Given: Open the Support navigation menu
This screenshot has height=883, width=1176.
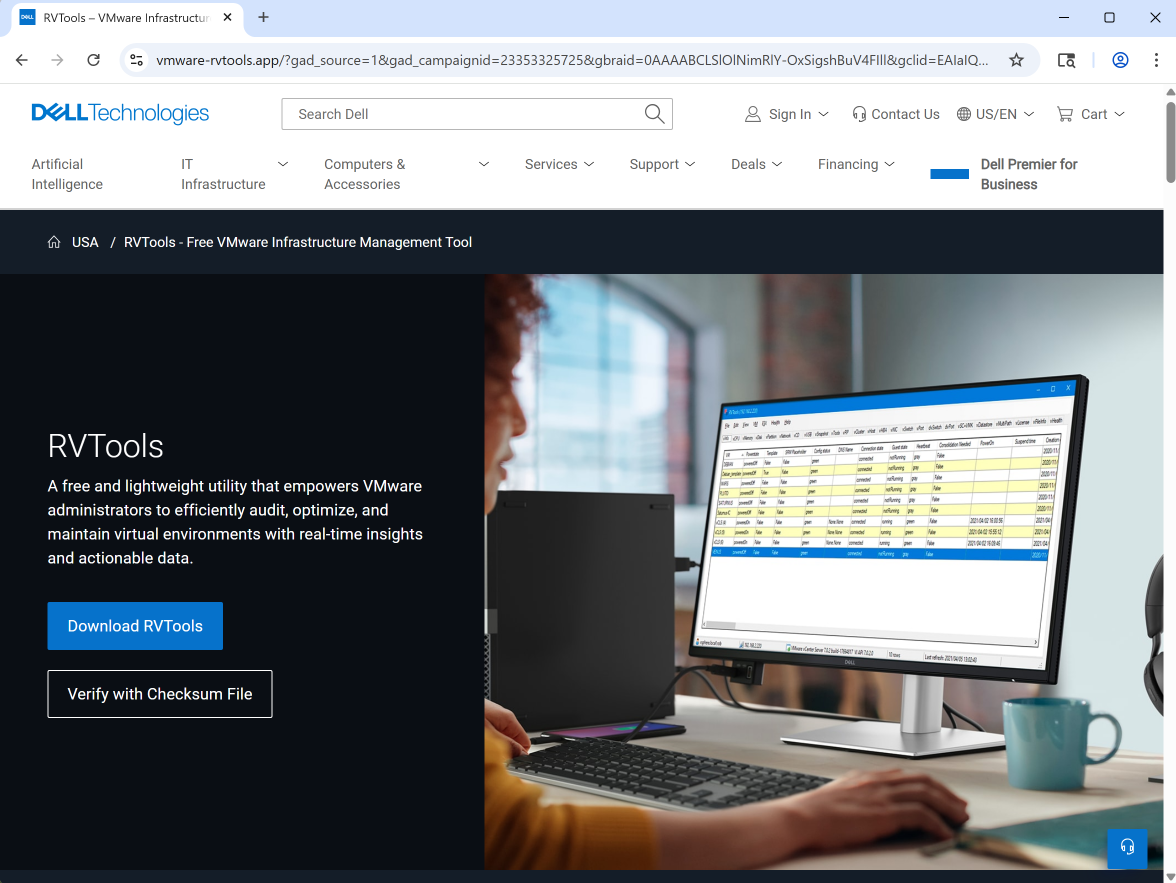Looking at the screenshot, I should [662, 164].
